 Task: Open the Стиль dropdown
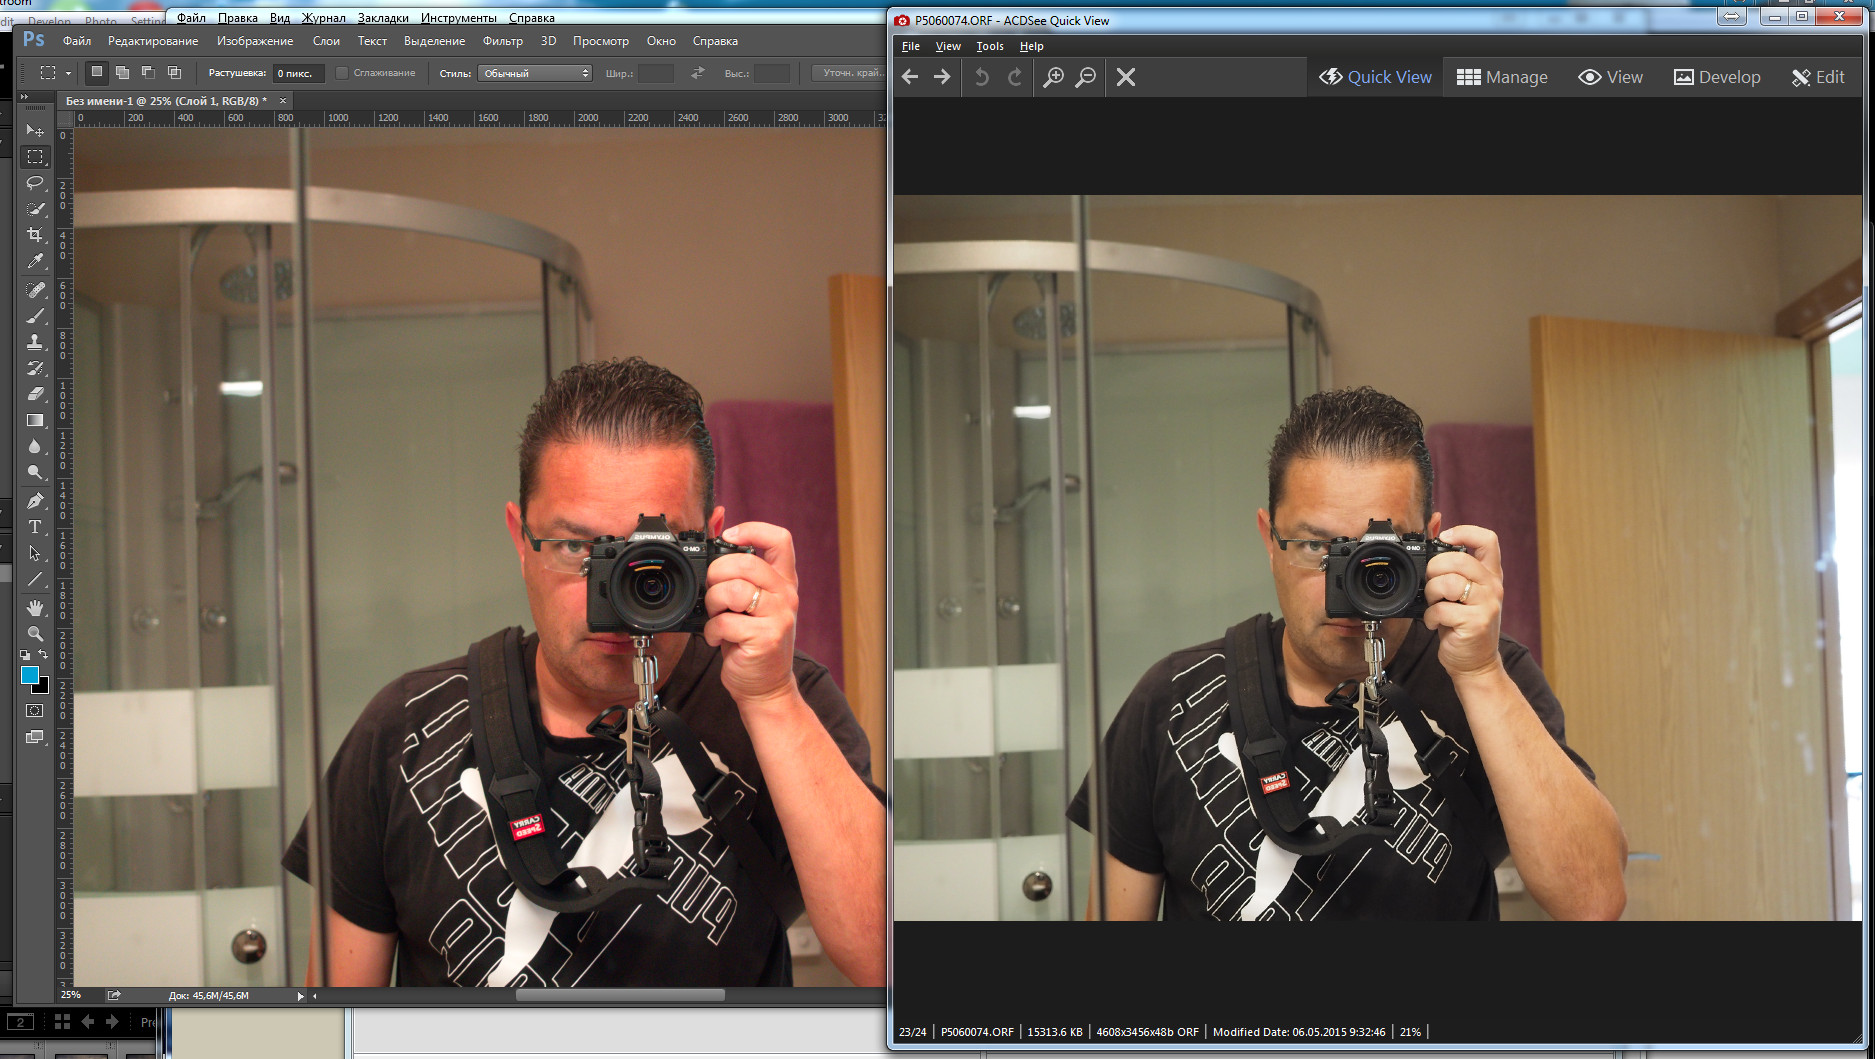[x=535, y=73]
